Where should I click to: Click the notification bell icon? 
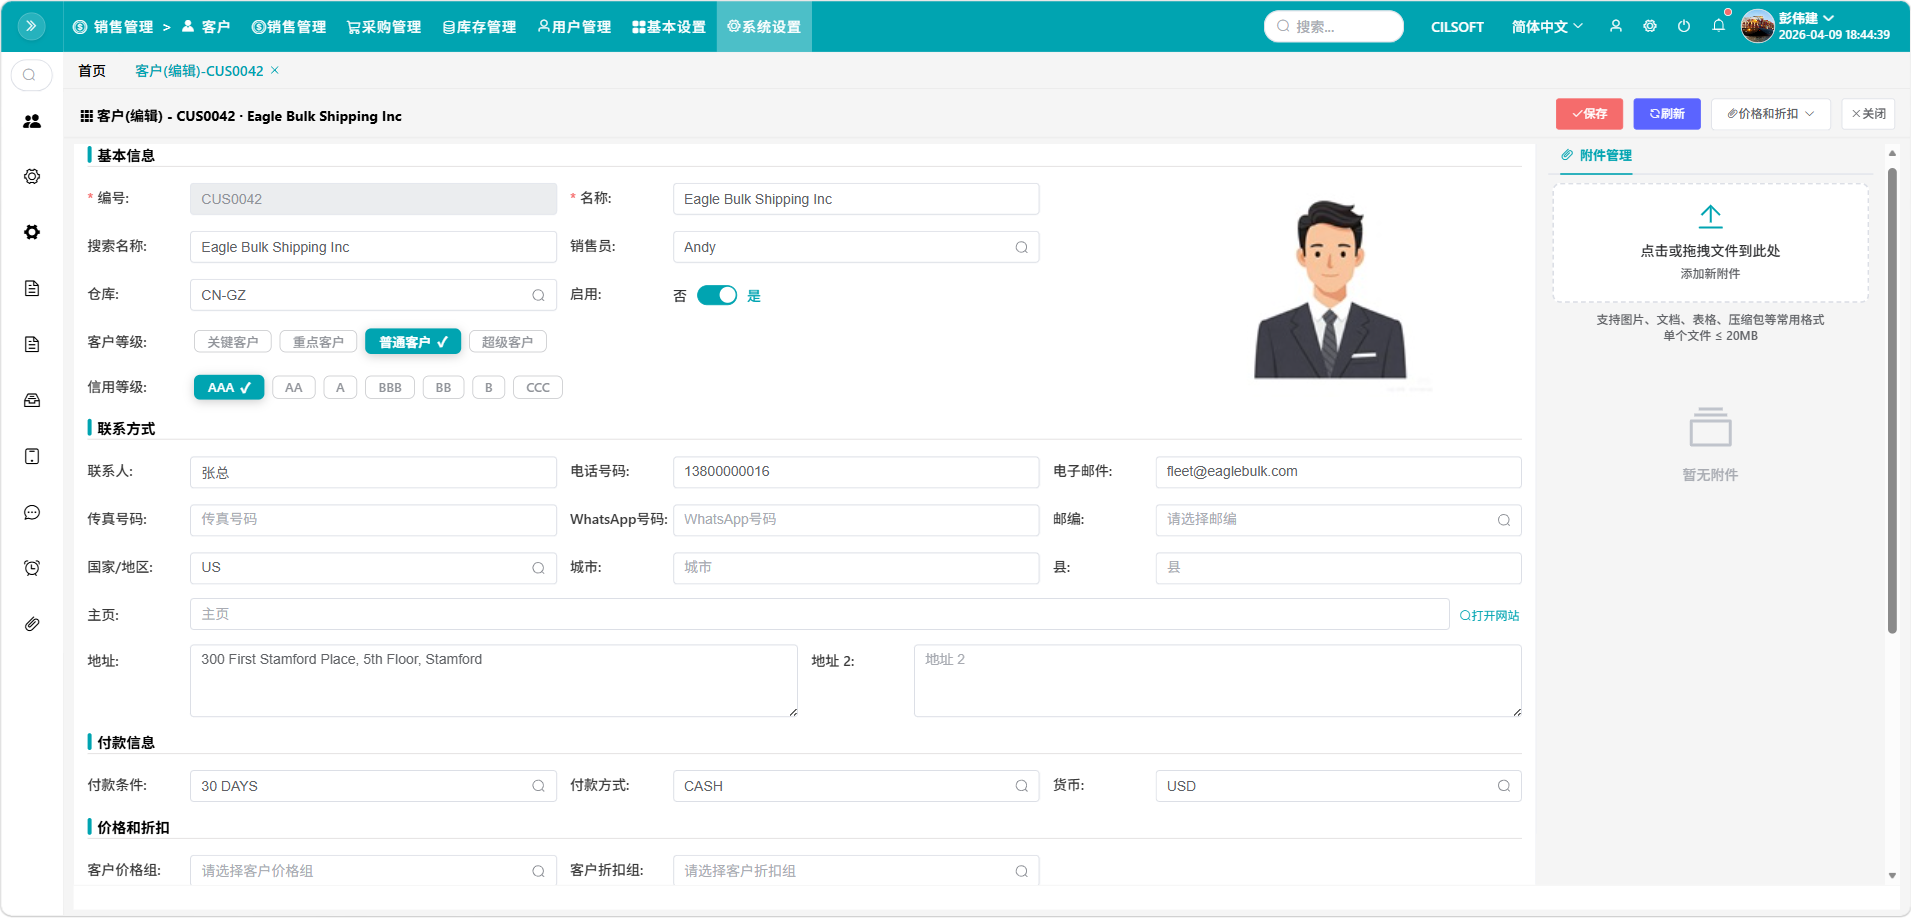1718,26
